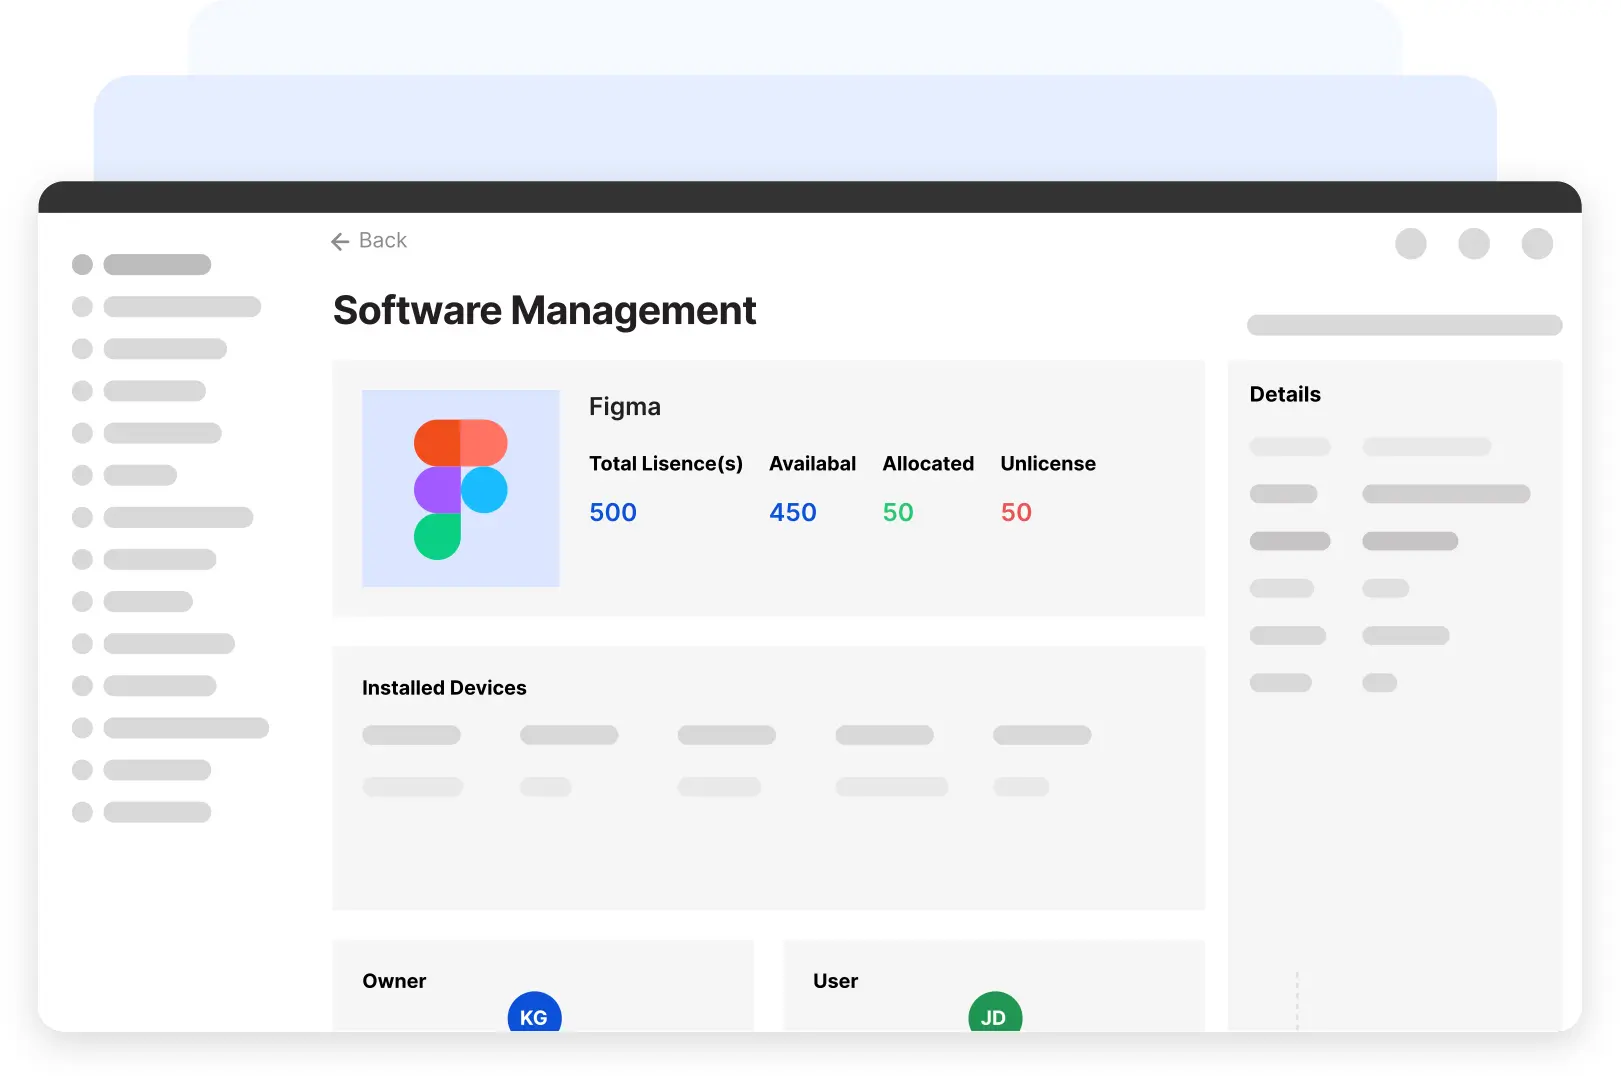Click the Availabal count 450

point(792,513)
